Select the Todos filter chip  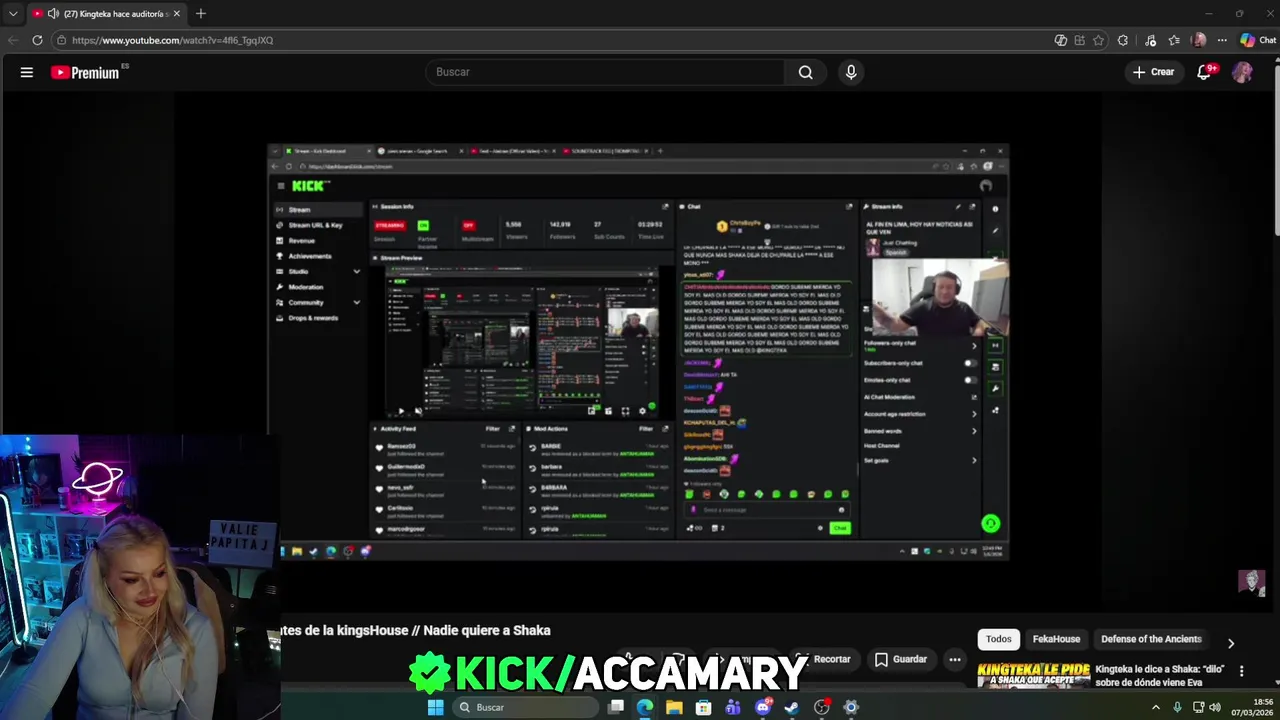[998, 639]
